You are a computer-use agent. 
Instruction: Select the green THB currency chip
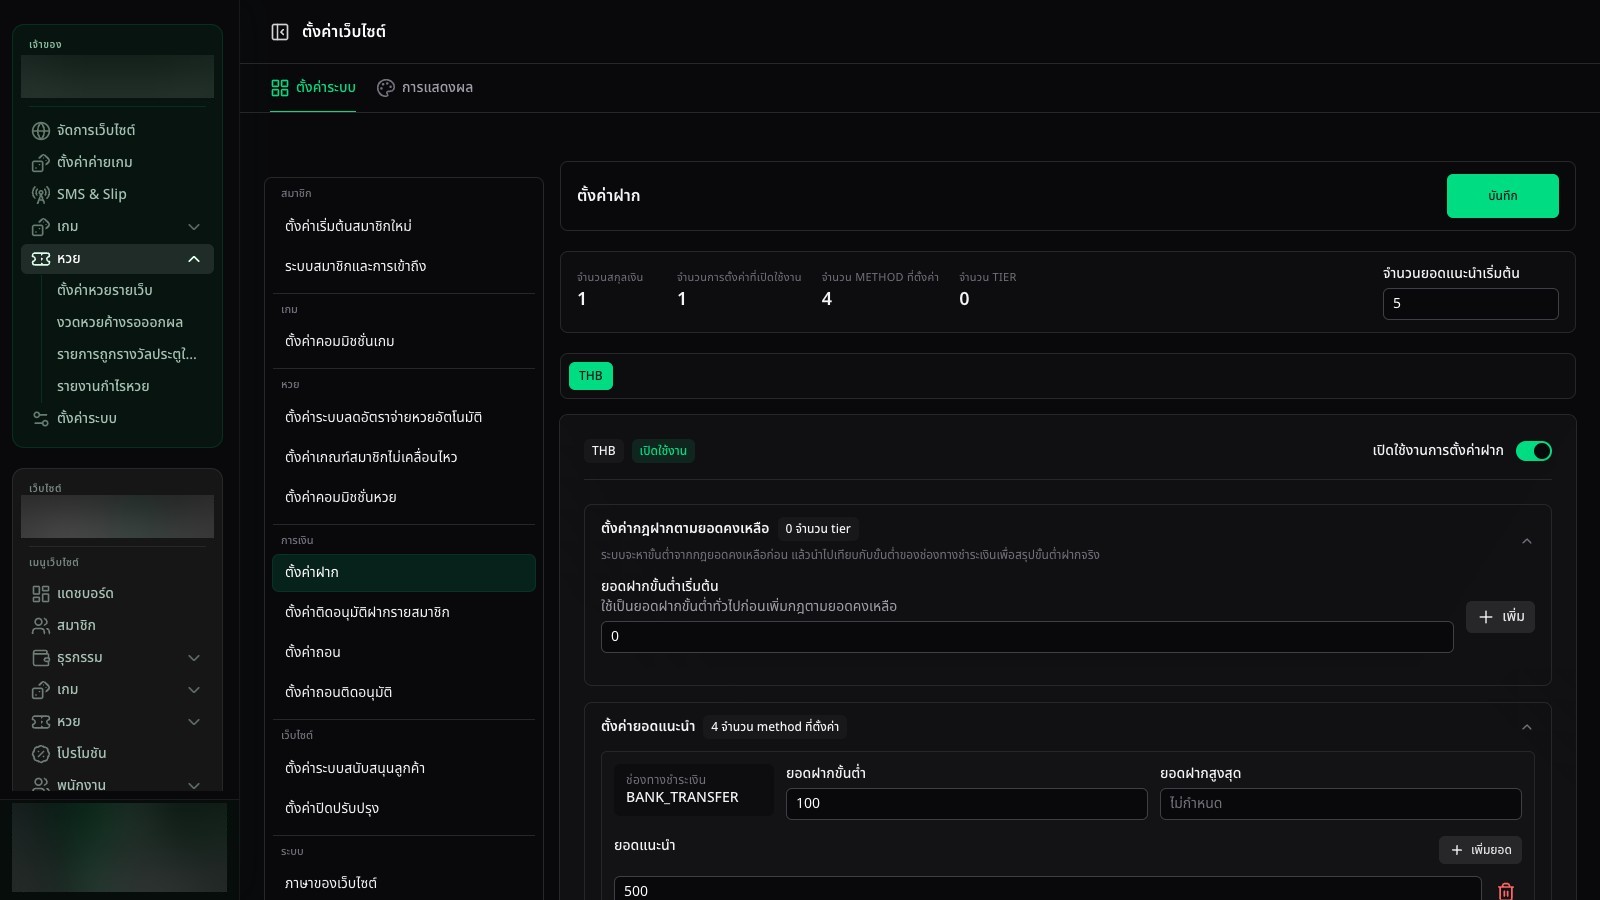pos(591,376)
